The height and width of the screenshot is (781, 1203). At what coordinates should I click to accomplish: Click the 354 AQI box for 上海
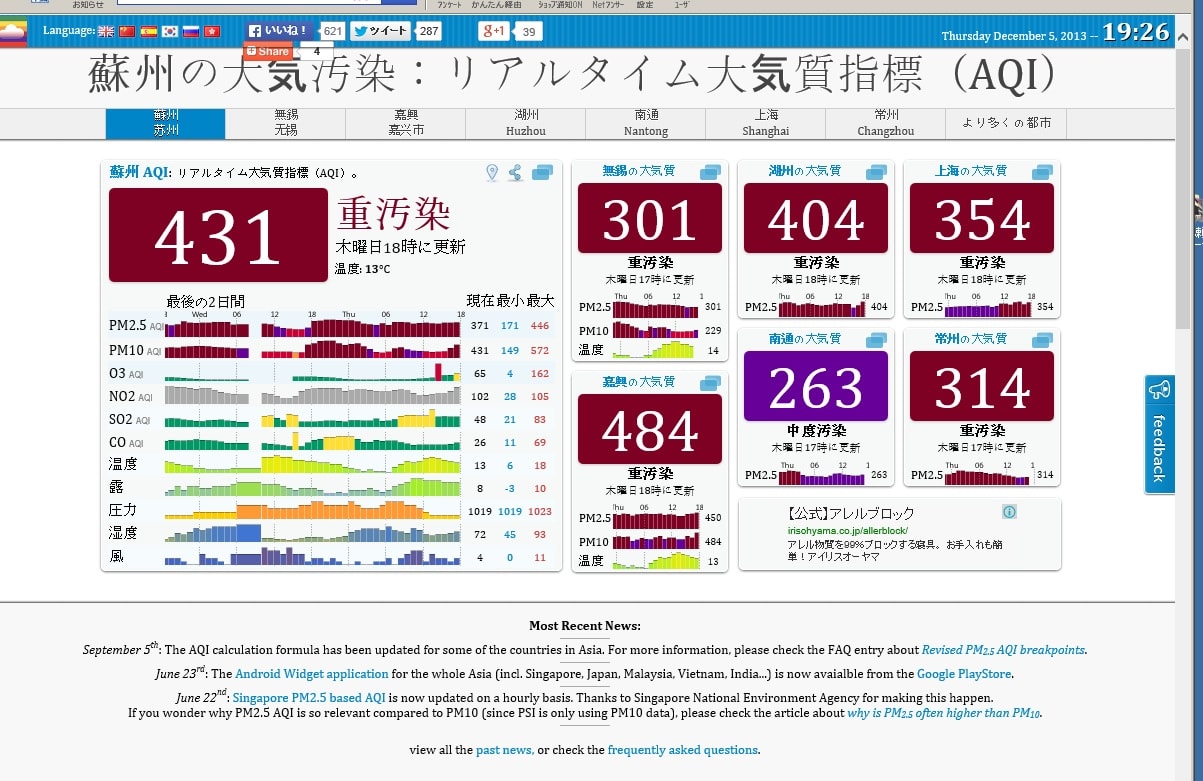[981, 218]
